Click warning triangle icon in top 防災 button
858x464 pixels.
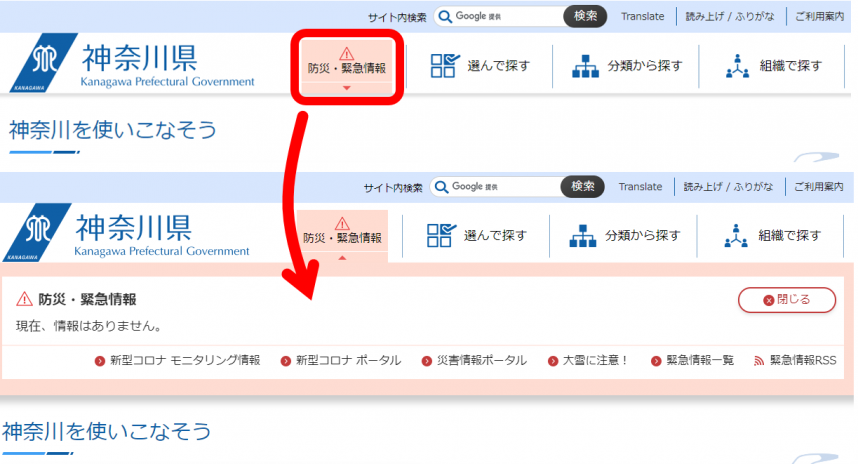(346, 54)
